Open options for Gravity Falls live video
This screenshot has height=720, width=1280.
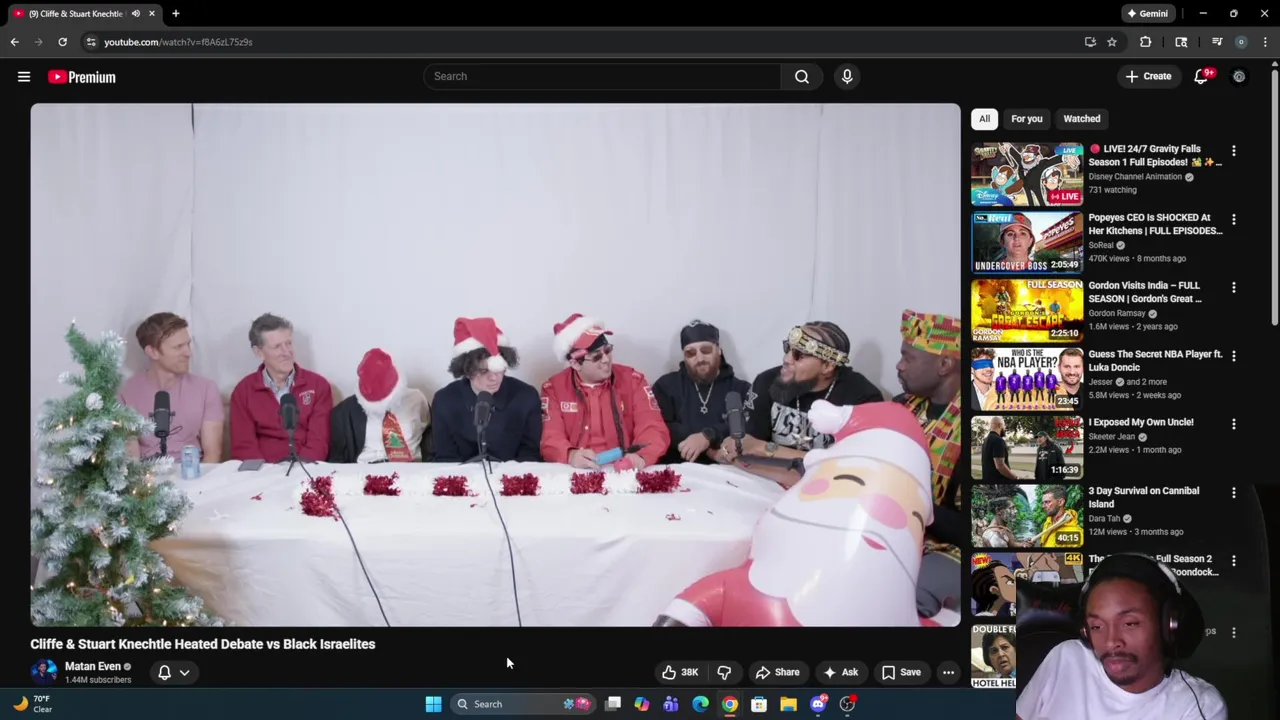click(1233, 150)
